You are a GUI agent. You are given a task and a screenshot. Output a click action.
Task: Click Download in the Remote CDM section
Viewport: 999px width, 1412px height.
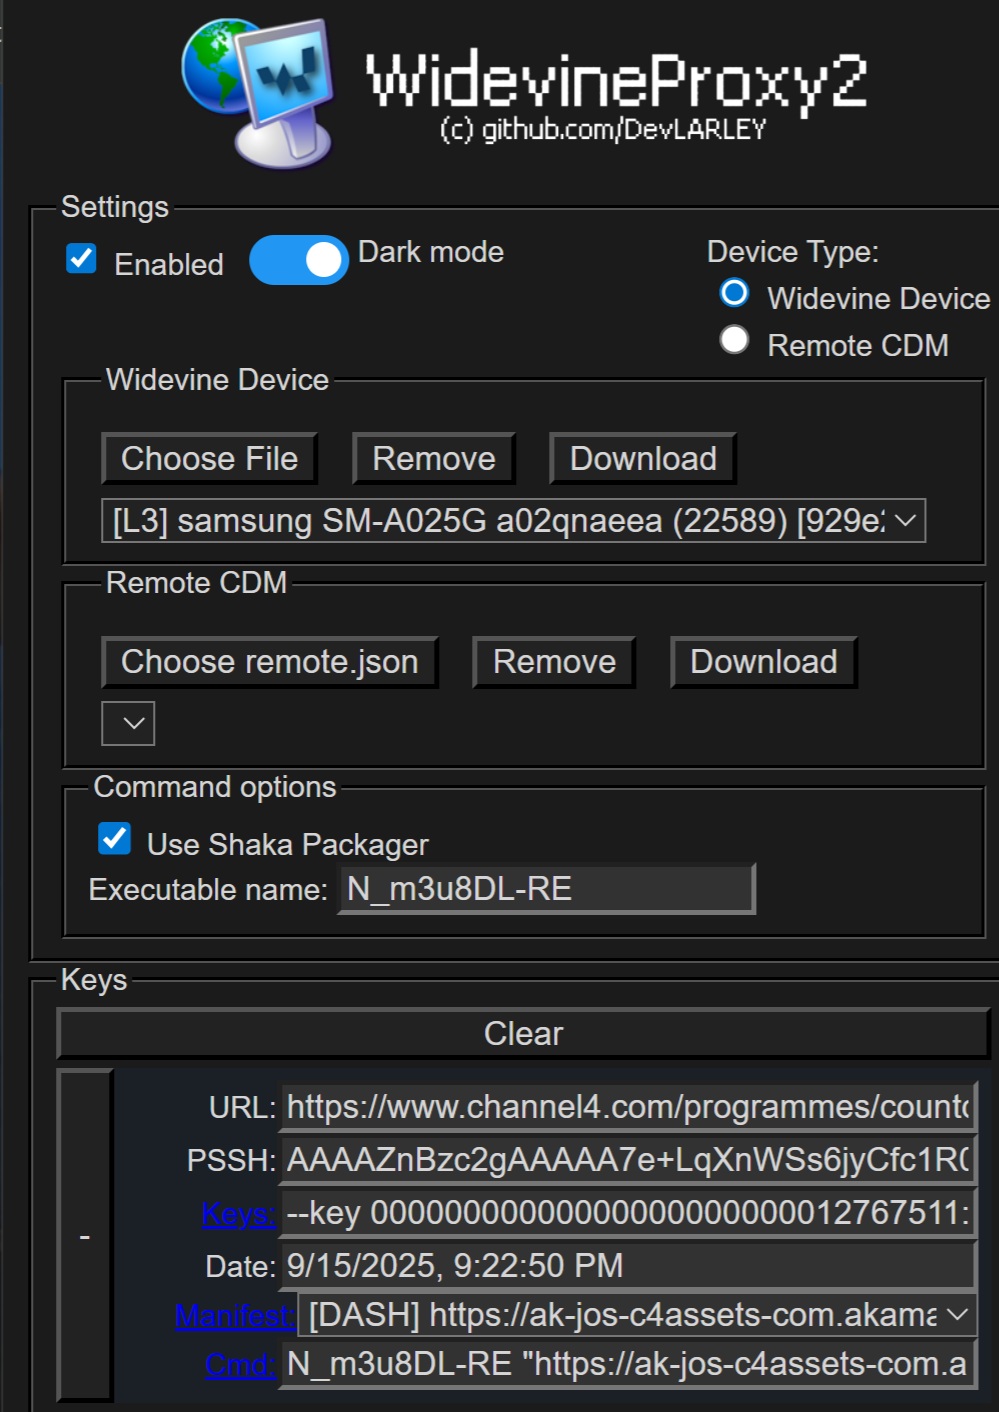click(x=764, y=662)
